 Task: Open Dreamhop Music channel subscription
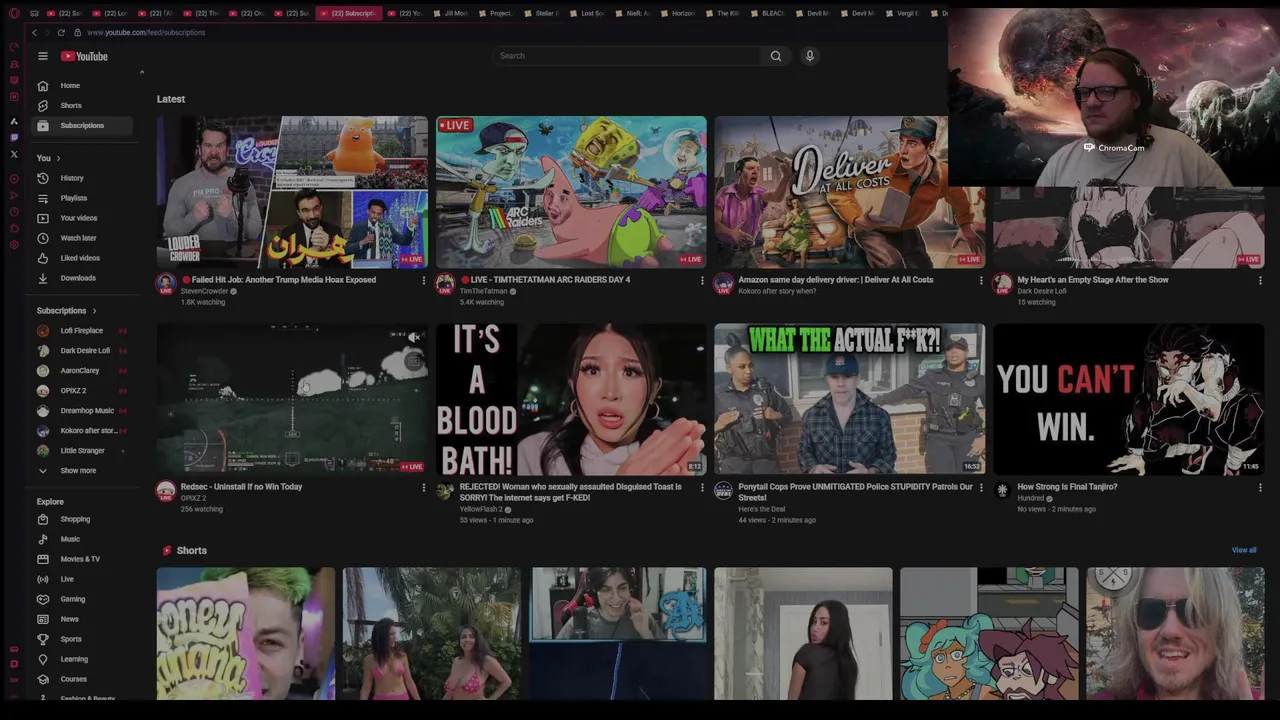pyautogui.click(x=83, y=410)
